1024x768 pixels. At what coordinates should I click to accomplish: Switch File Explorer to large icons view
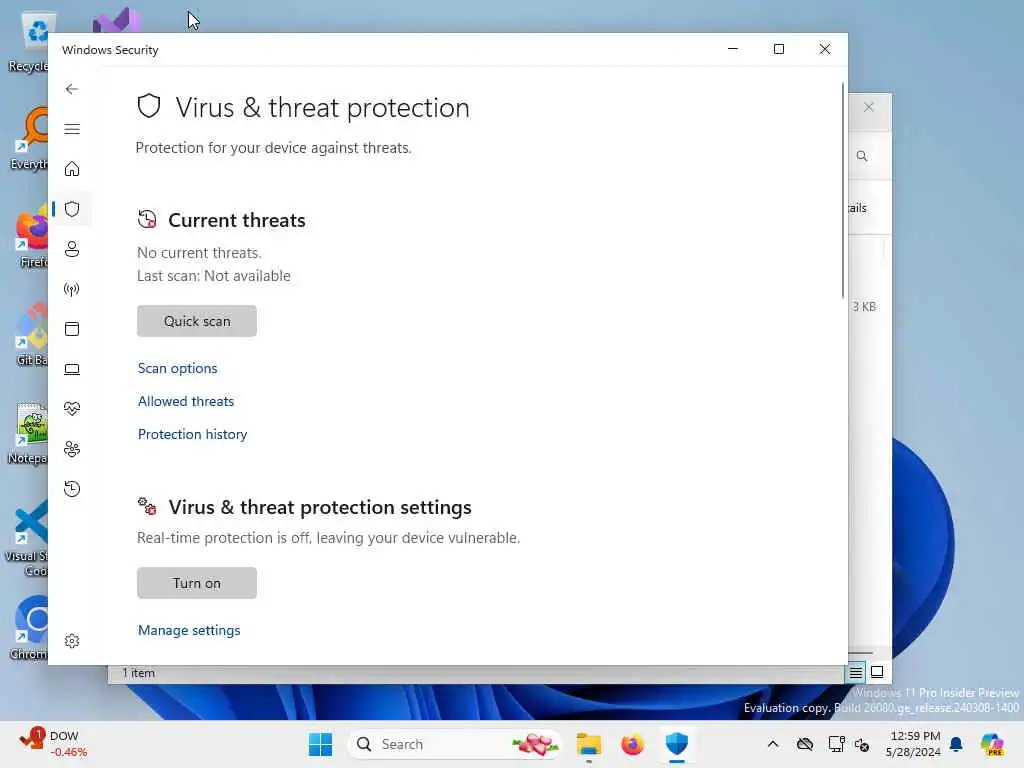pos(877,672)
